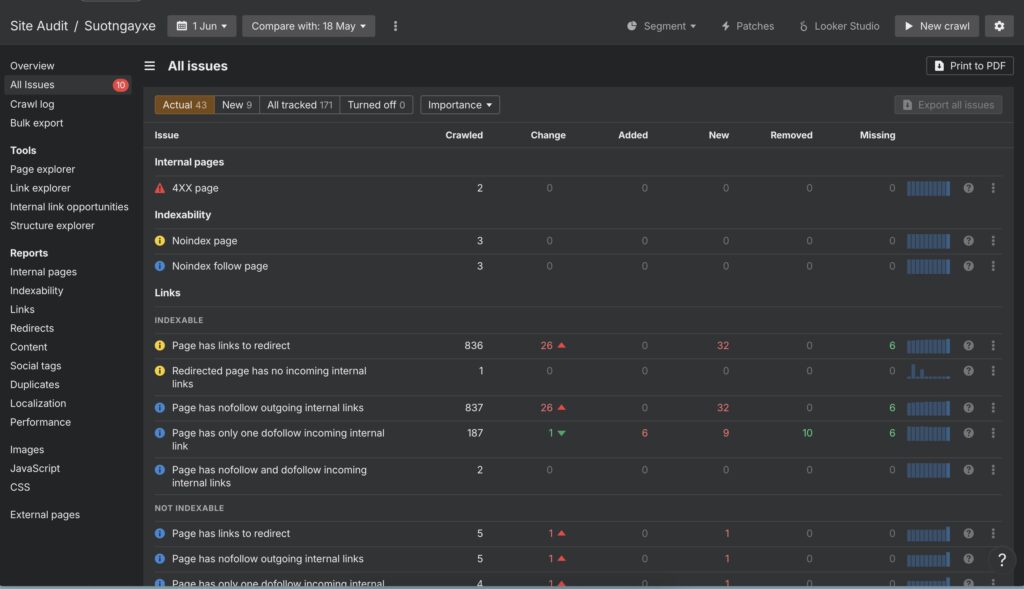Click help icon for indexable Page has links to redirect
1024x589 pixels.
pyautogui.click(x=968, y=345)
